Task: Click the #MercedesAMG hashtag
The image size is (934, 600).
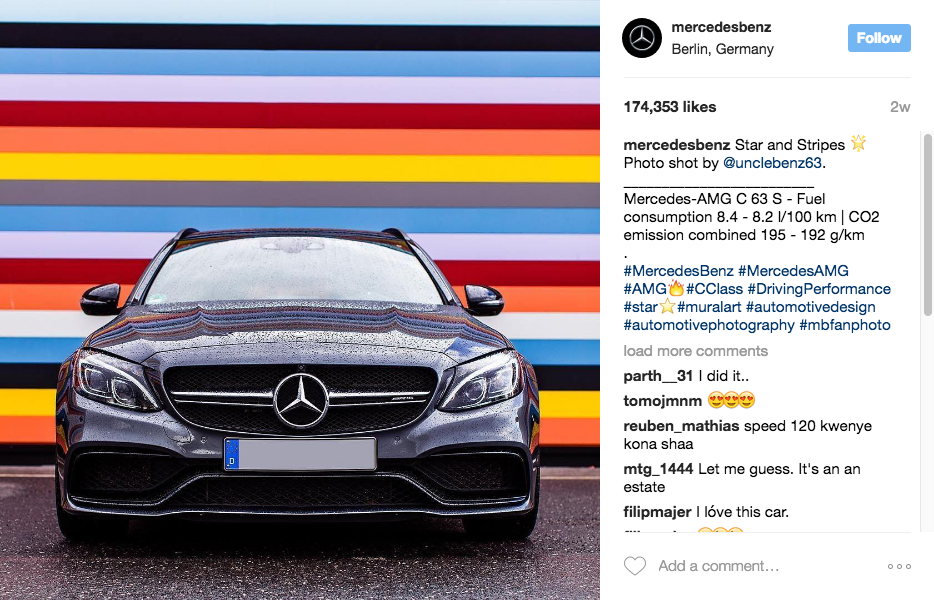Action: click(793, 271)
